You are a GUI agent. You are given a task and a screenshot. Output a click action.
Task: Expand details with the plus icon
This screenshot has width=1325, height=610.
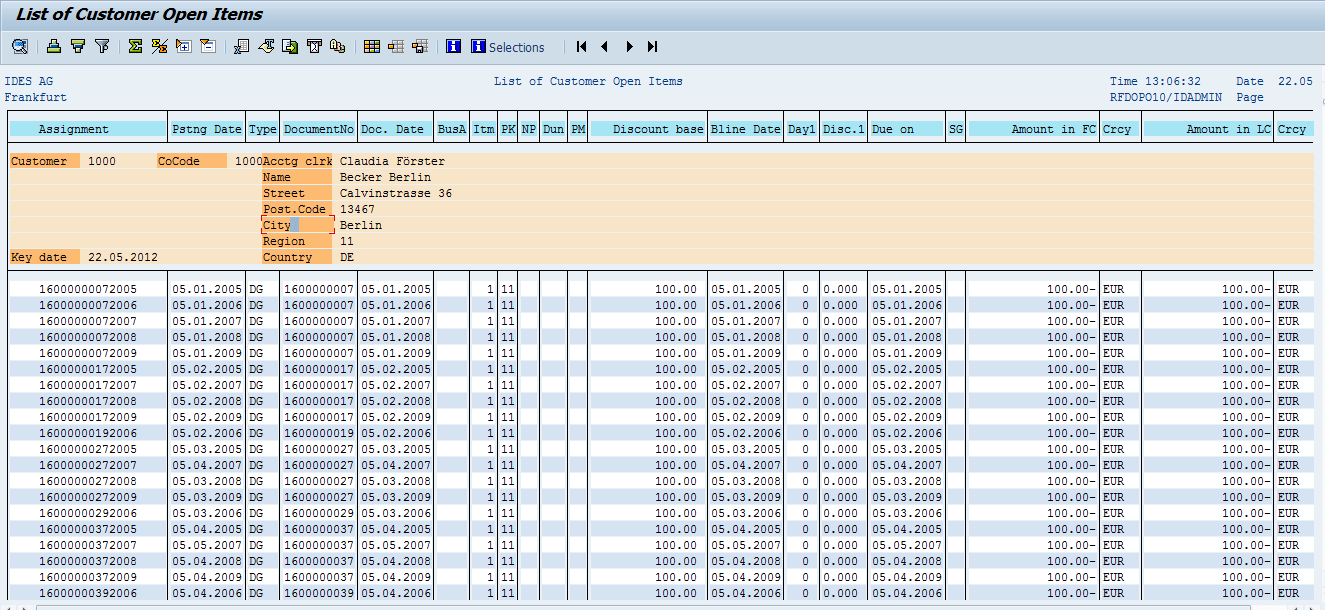pos(183,46)
